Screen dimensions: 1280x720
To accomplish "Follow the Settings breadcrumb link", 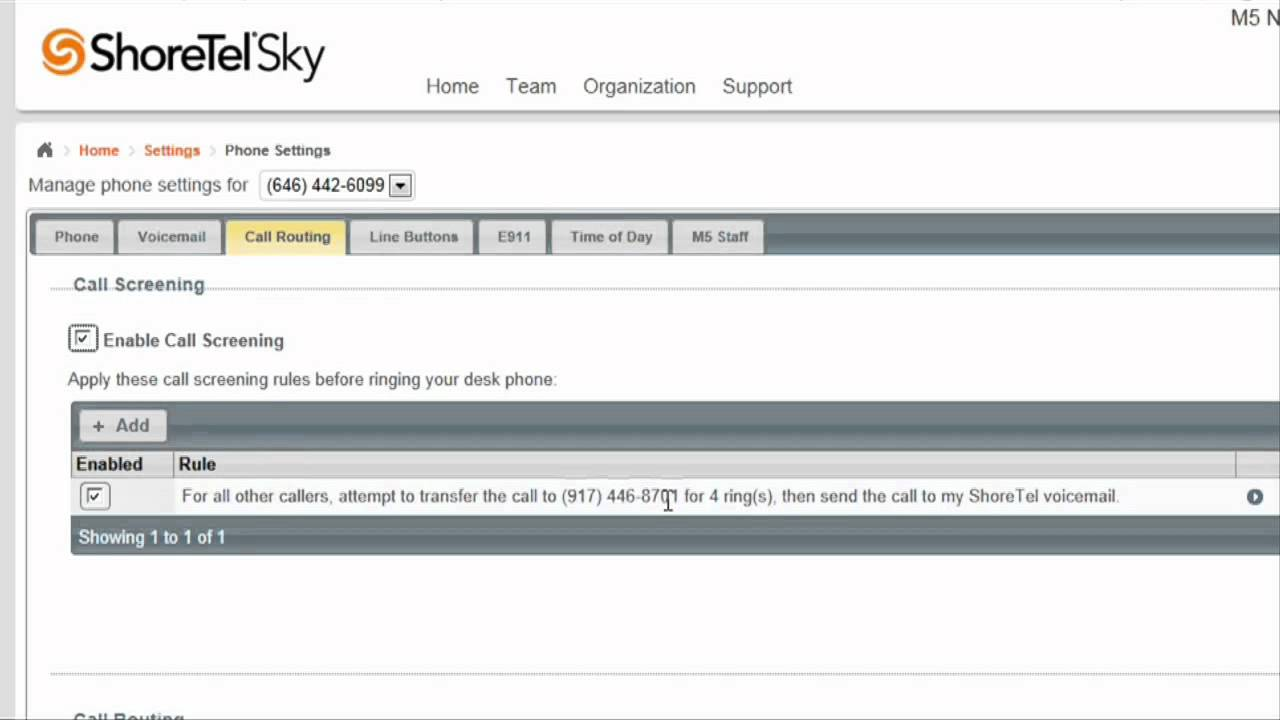I will [x=172, y=150].
